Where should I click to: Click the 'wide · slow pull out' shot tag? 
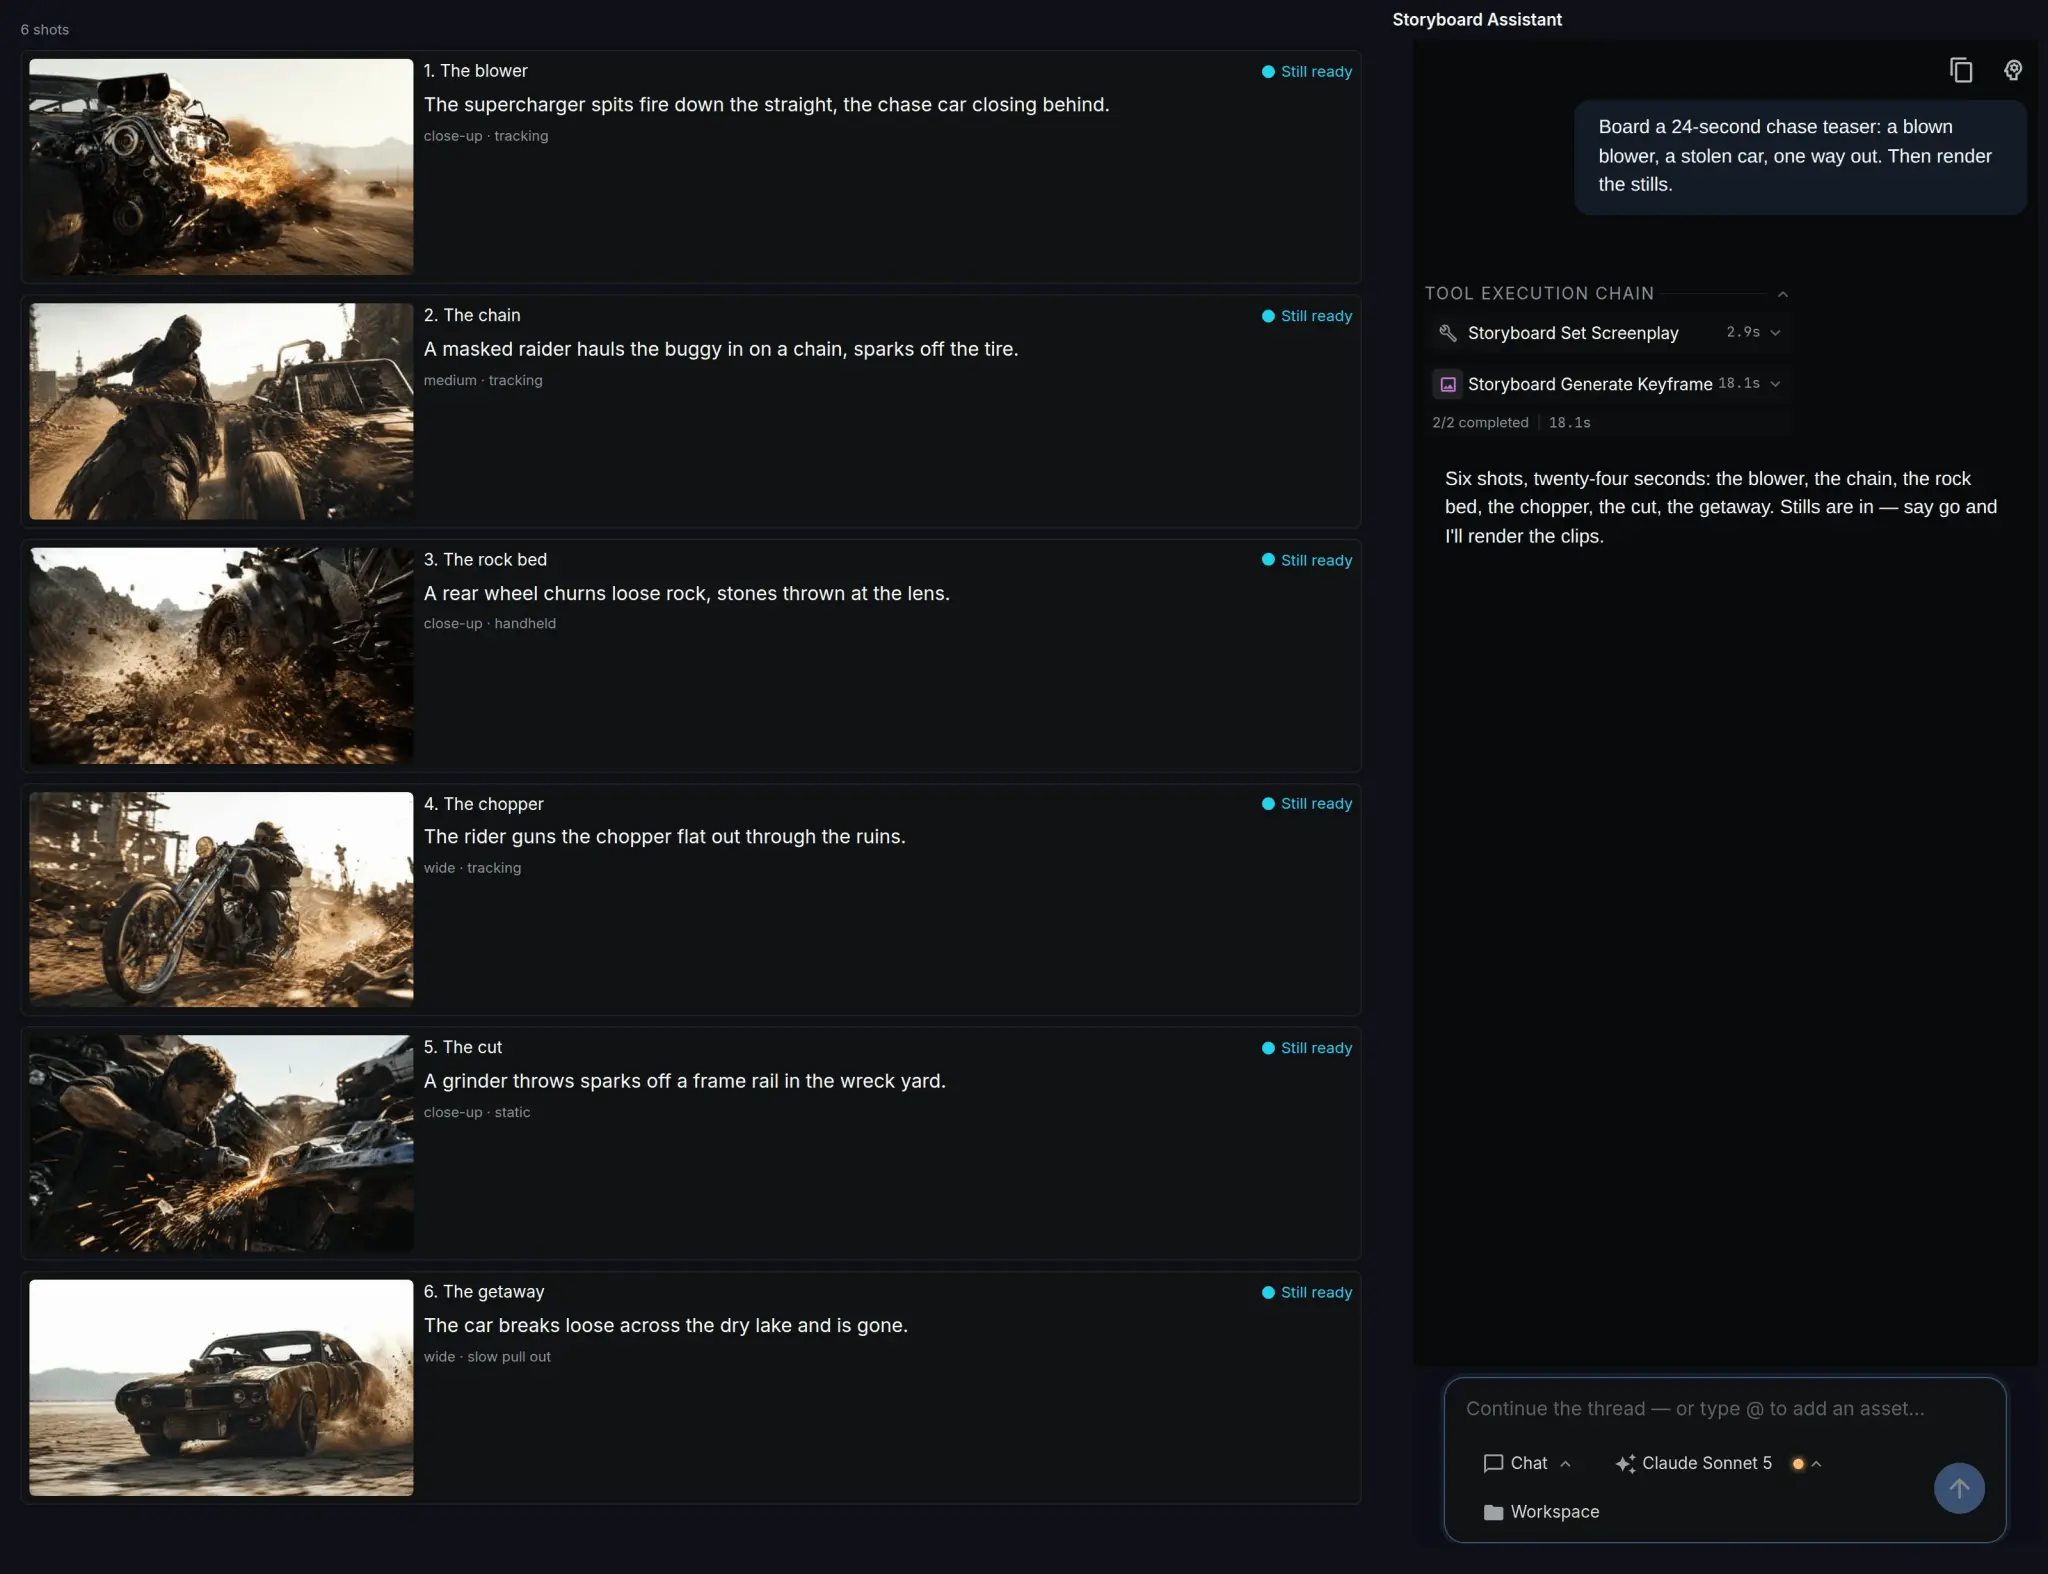(x=487, y=1357)
